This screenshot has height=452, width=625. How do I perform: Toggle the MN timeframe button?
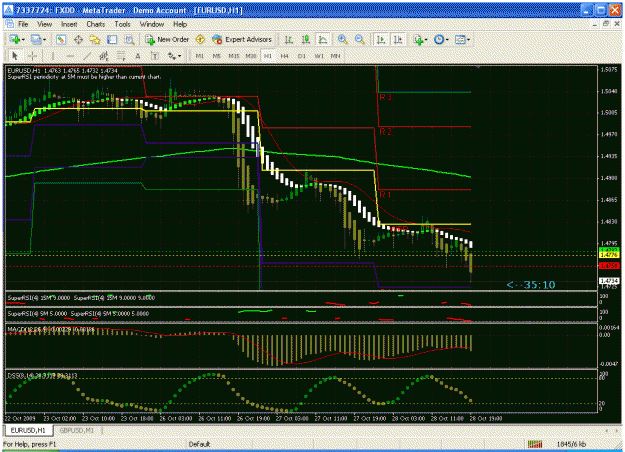pos(336,56)
